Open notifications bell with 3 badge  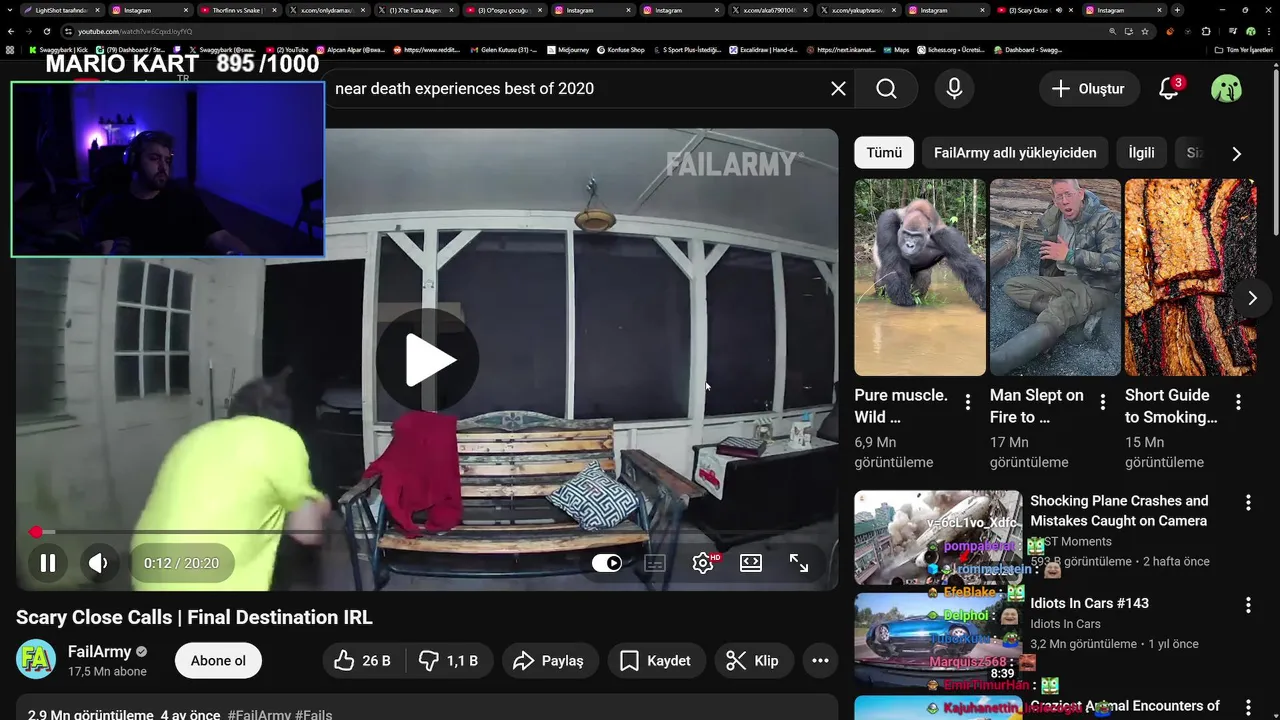1169,89
